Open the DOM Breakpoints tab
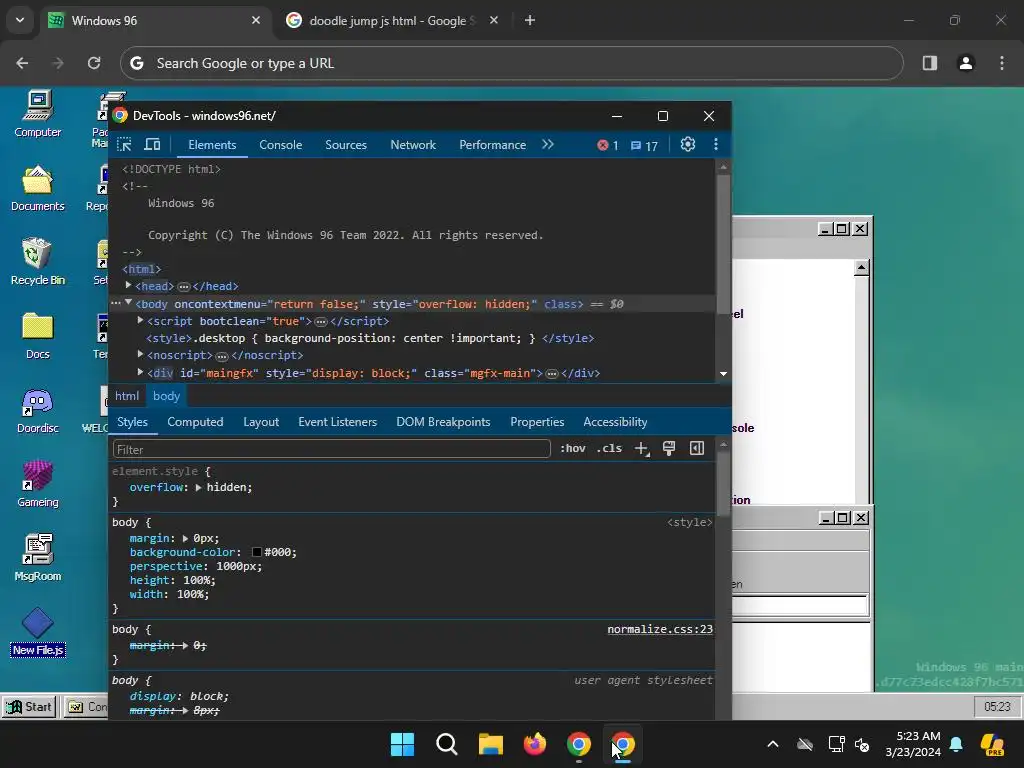The image size is (1024, 768). (443, 422)
